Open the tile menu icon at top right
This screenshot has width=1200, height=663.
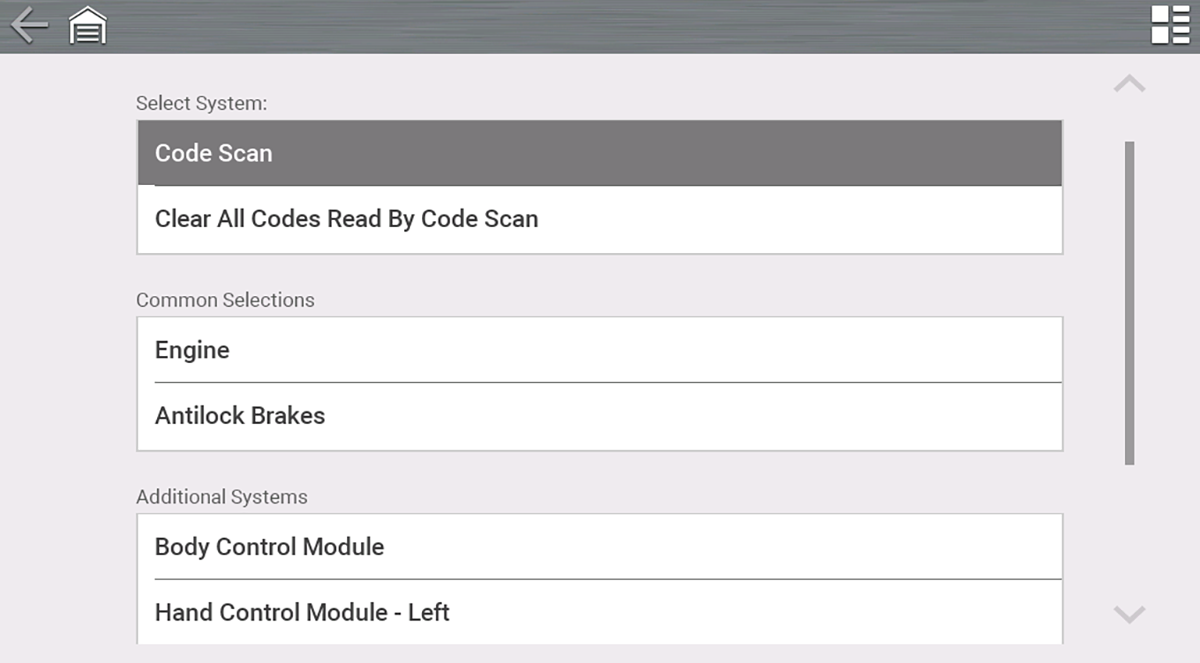point(1170,25)
